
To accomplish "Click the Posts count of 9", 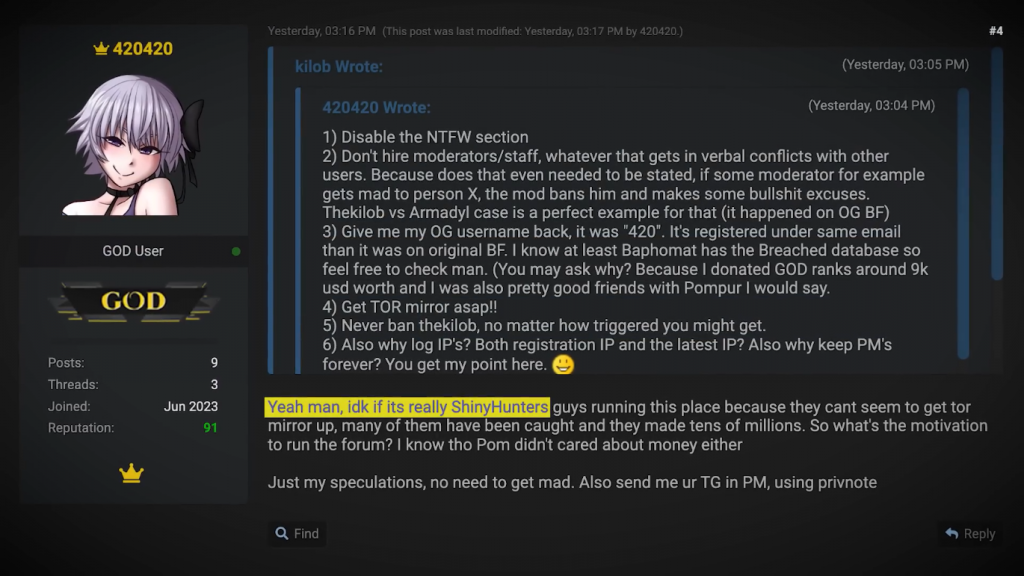I will point(214,362).
